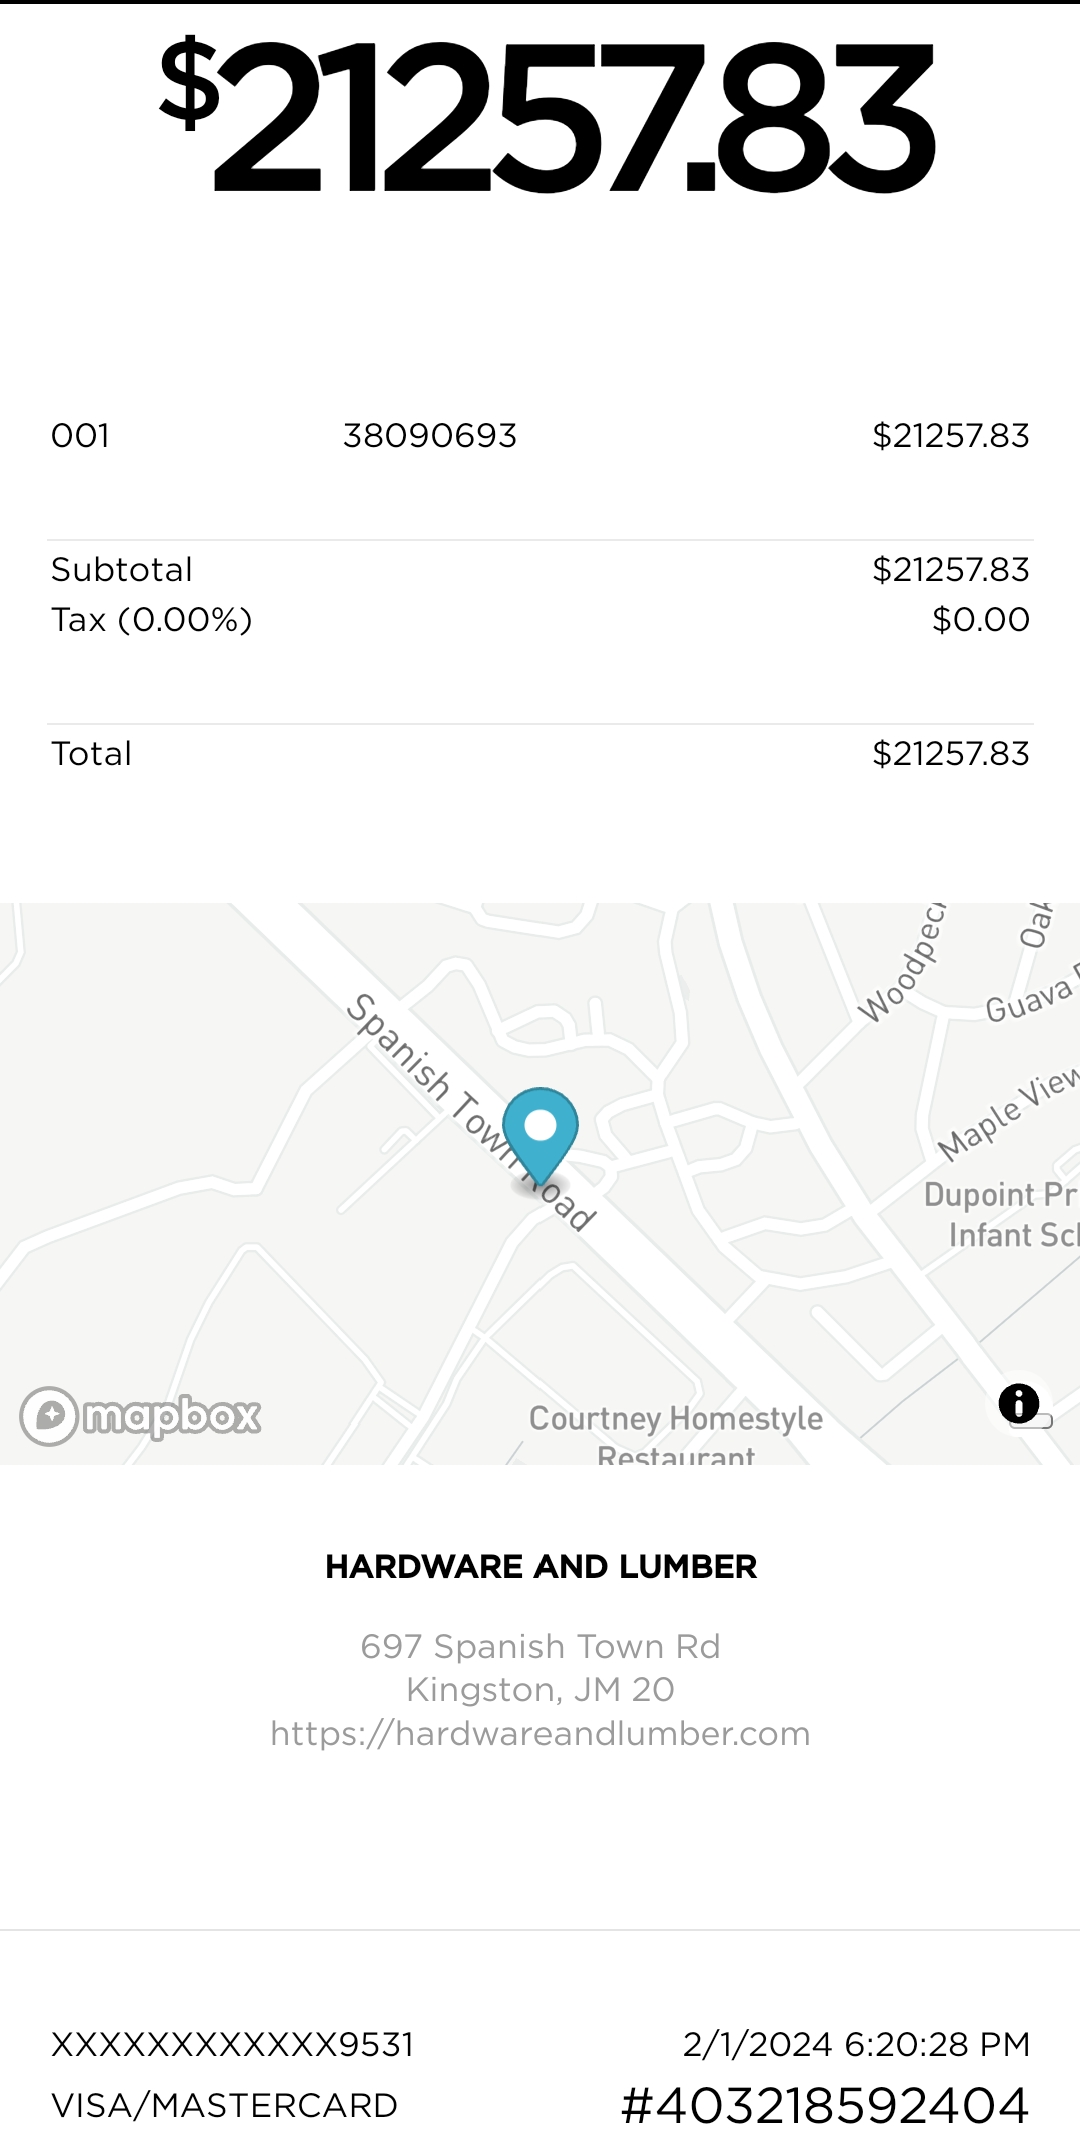
Task: Select the HARDWARE AND LUMBER merchant name
Action: pyautogui.click(x=540, y=1566)
